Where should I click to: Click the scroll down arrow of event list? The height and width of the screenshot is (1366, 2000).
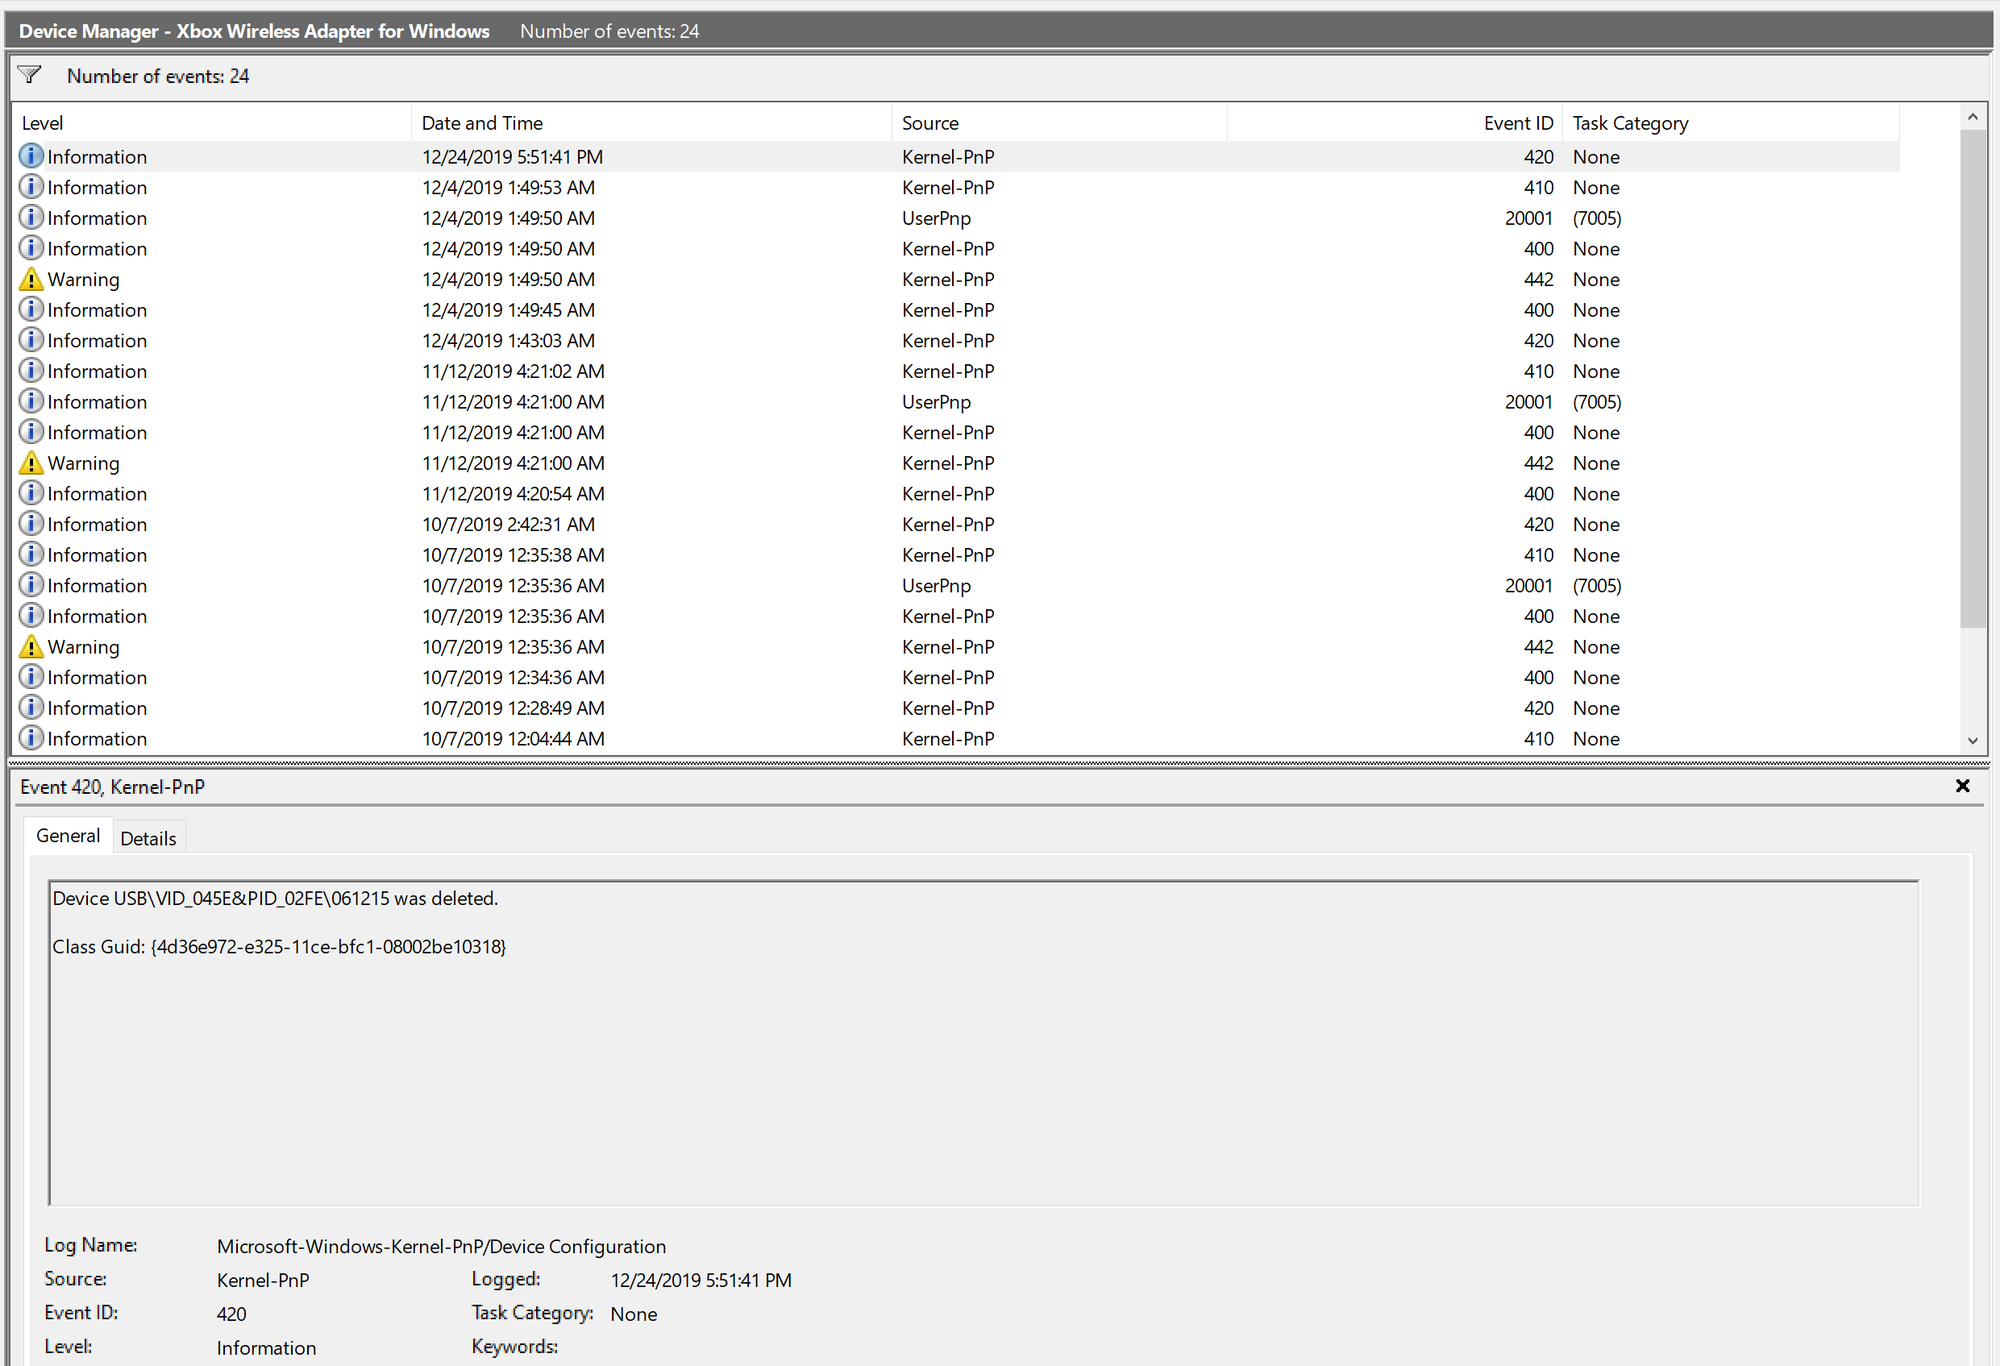coord(1972,740)
